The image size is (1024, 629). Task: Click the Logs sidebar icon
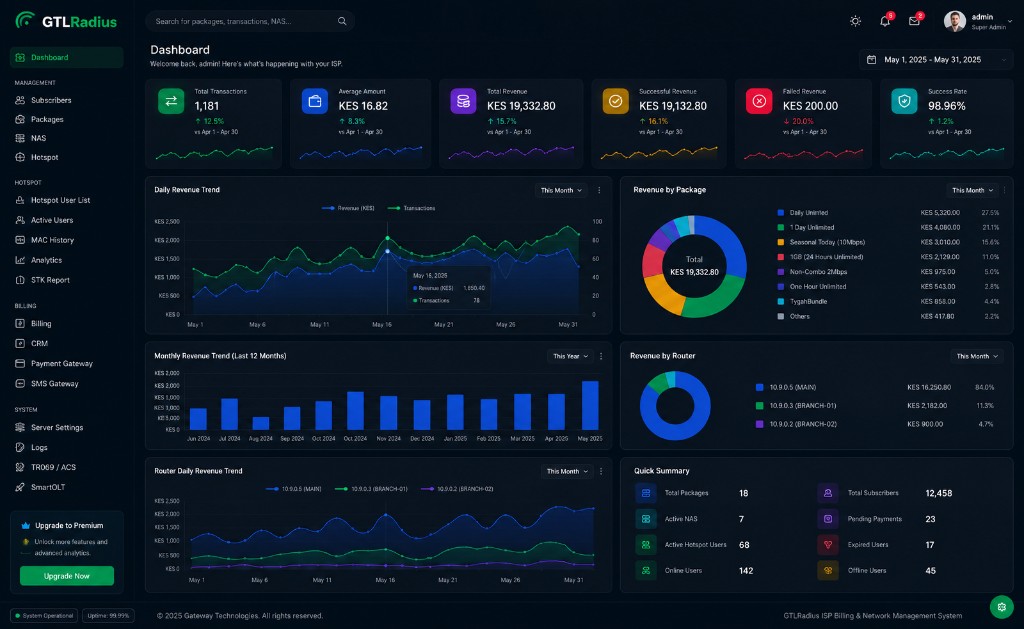tap(20, 447)
